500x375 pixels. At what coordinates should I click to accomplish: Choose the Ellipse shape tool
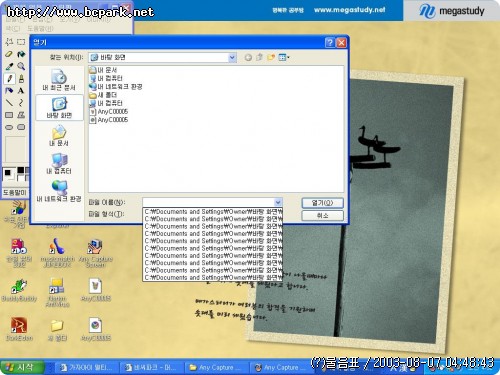9,127
